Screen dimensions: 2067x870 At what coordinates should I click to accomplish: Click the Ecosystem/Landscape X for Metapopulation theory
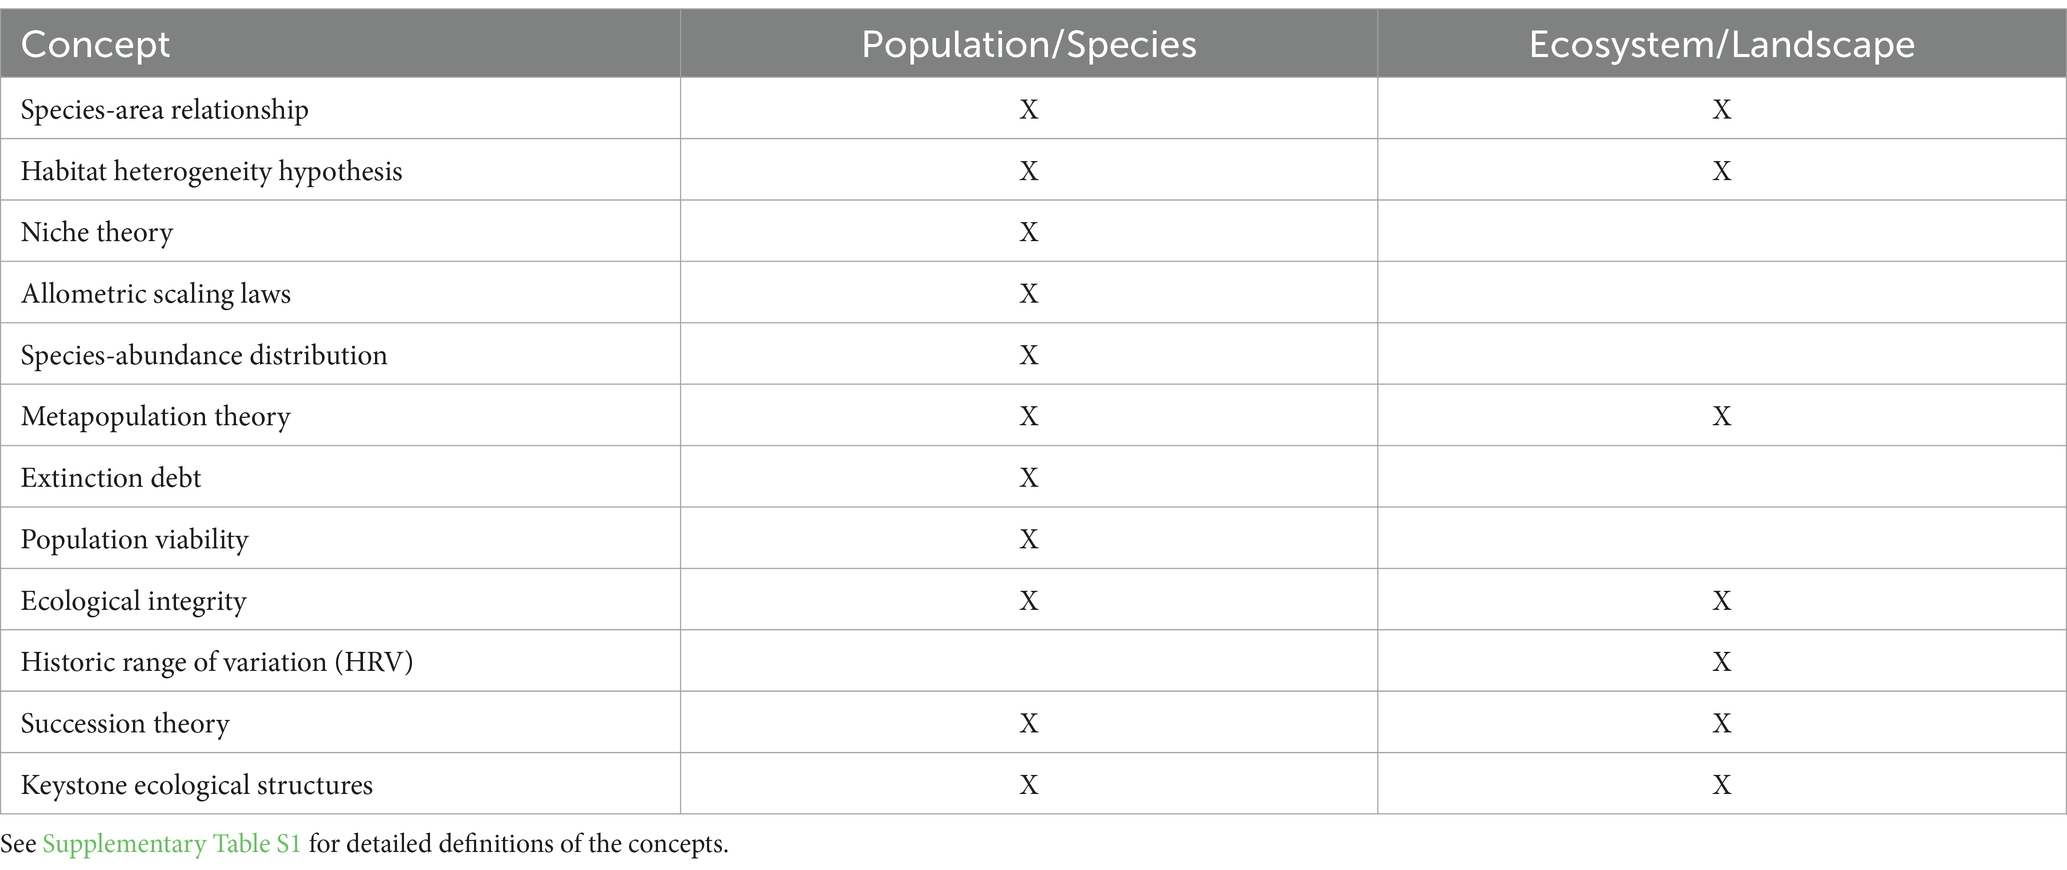(x=1721, y=416)
